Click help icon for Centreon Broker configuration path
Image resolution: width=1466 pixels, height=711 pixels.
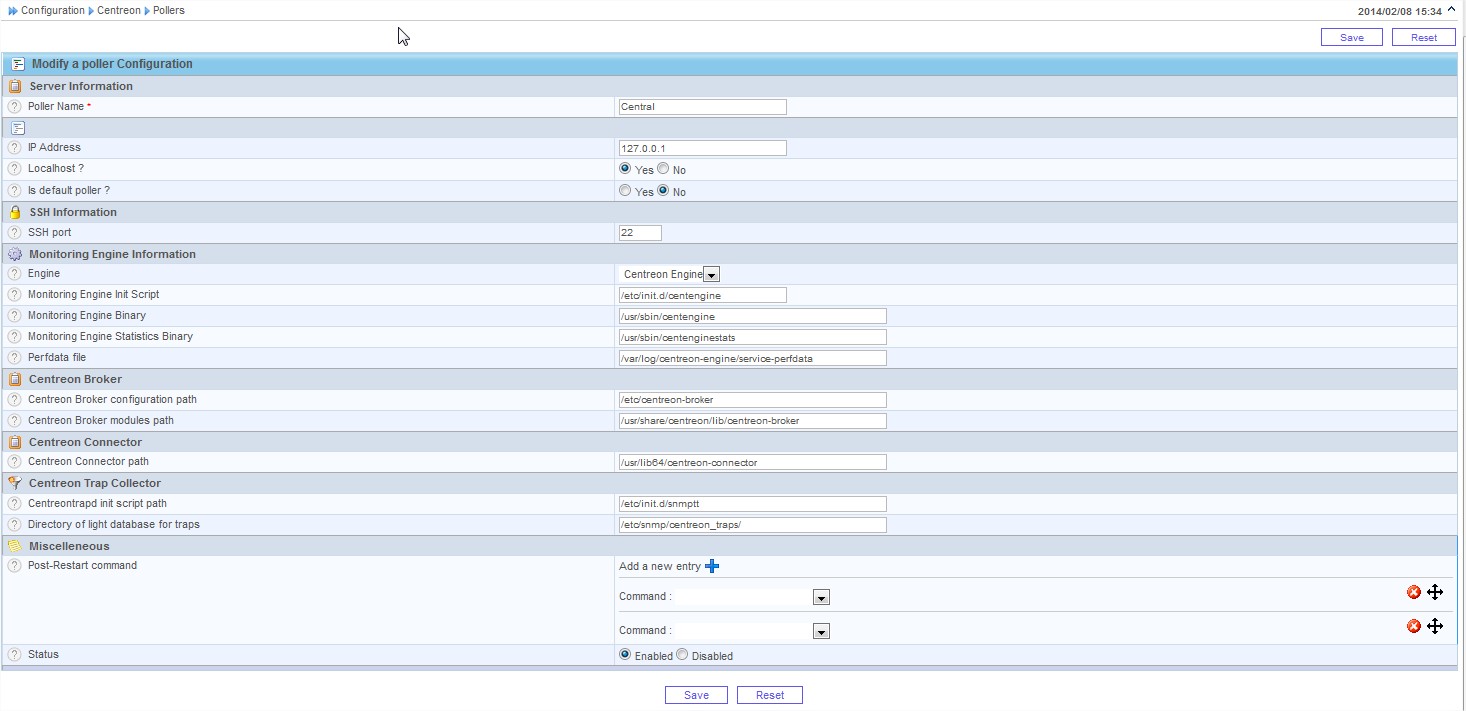pyautogui.click(x=14, y=400)
